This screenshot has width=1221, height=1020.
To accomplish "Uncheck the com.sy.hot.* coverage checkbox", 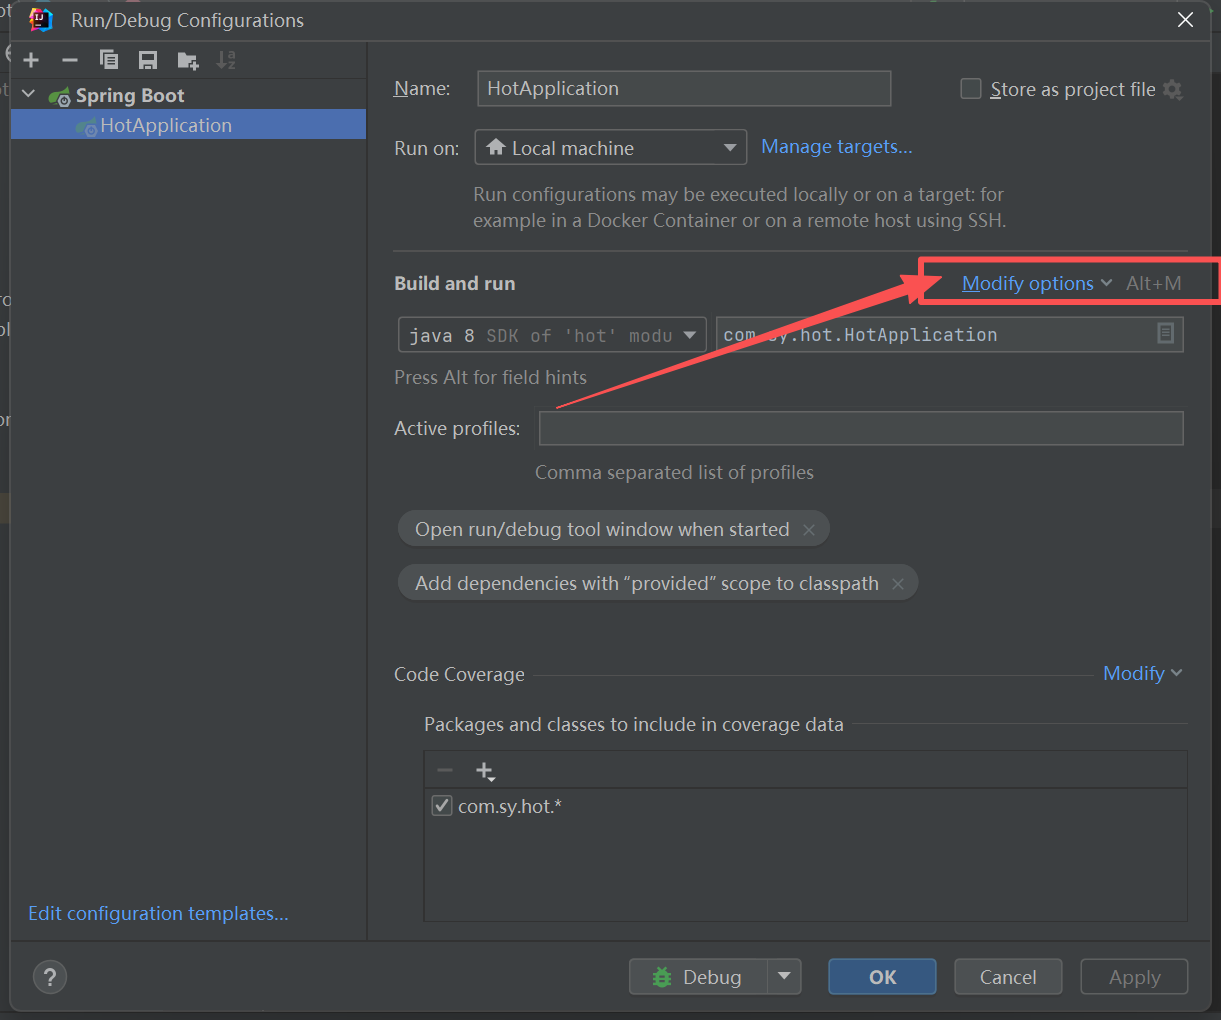I will coord(442,805).
